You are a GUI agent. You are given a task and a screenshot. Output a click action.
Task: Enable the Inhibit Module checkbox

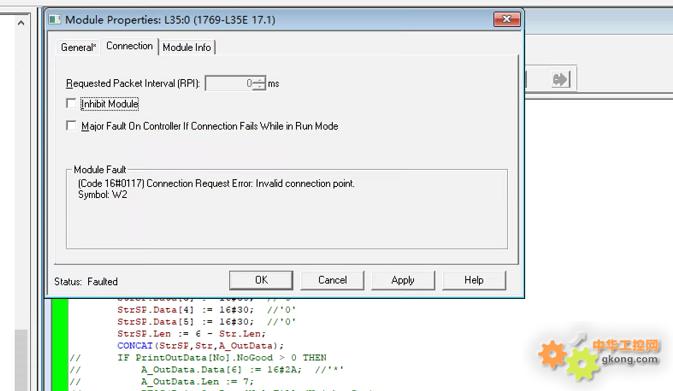(71, 103)
